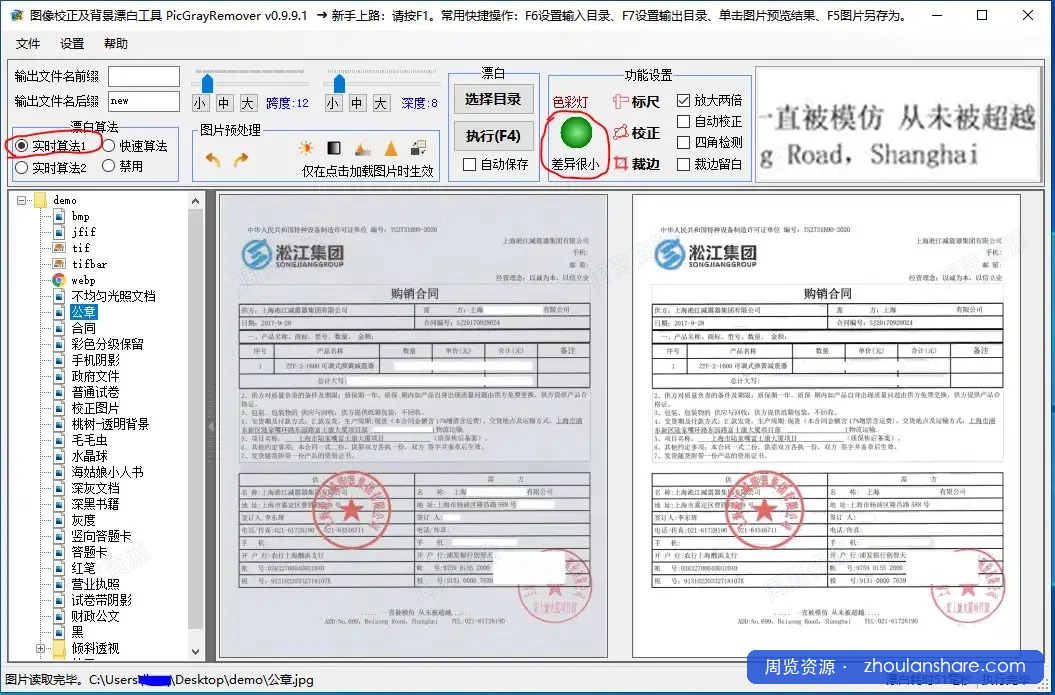The width and height of the screenshot is (1055, 695).
Task: Click the jfif file icon in tree
Action: pos(60,232)
